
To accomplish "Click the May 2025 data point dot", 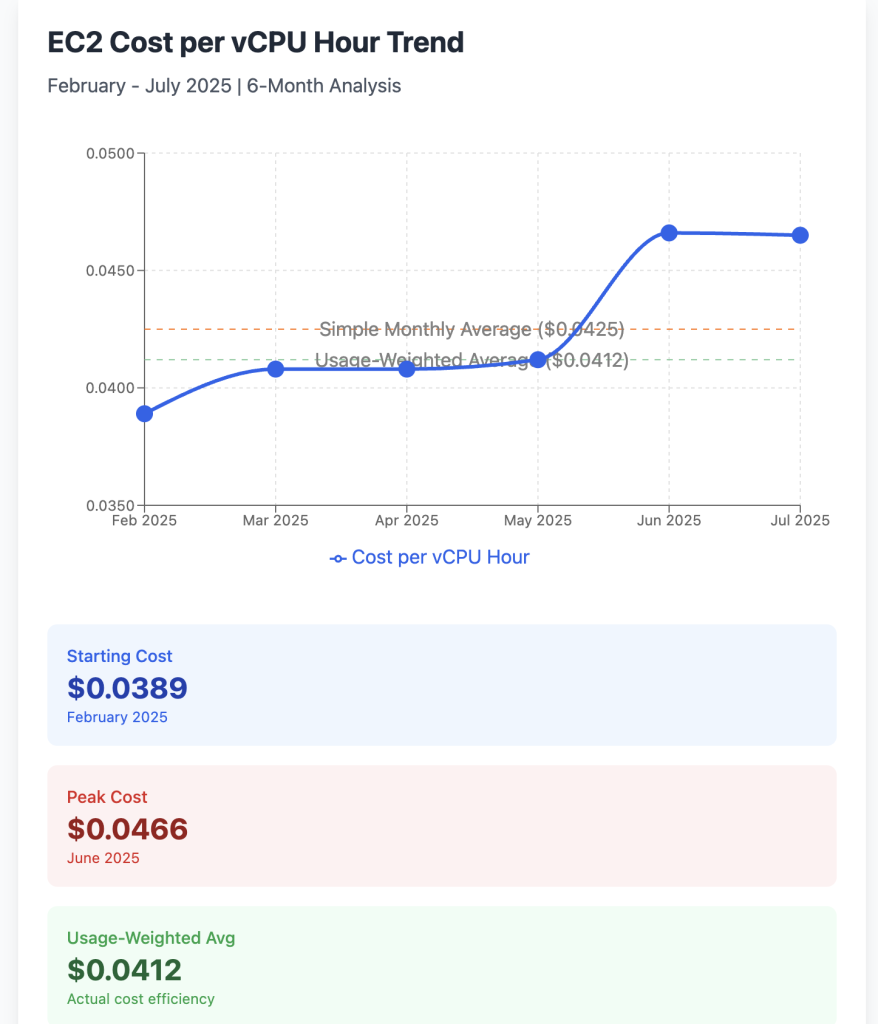I will click(538, 360).
